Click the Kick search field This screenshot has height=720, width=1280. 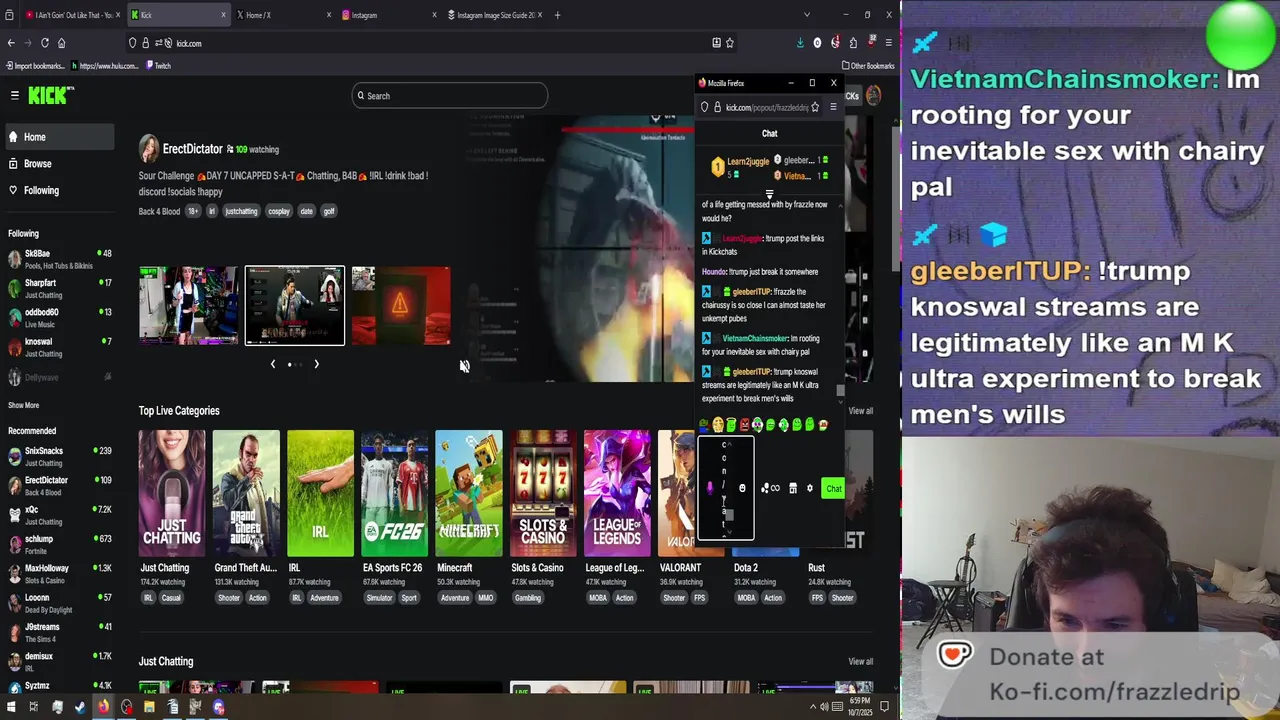pyautogui.click(x=450, y=96)
